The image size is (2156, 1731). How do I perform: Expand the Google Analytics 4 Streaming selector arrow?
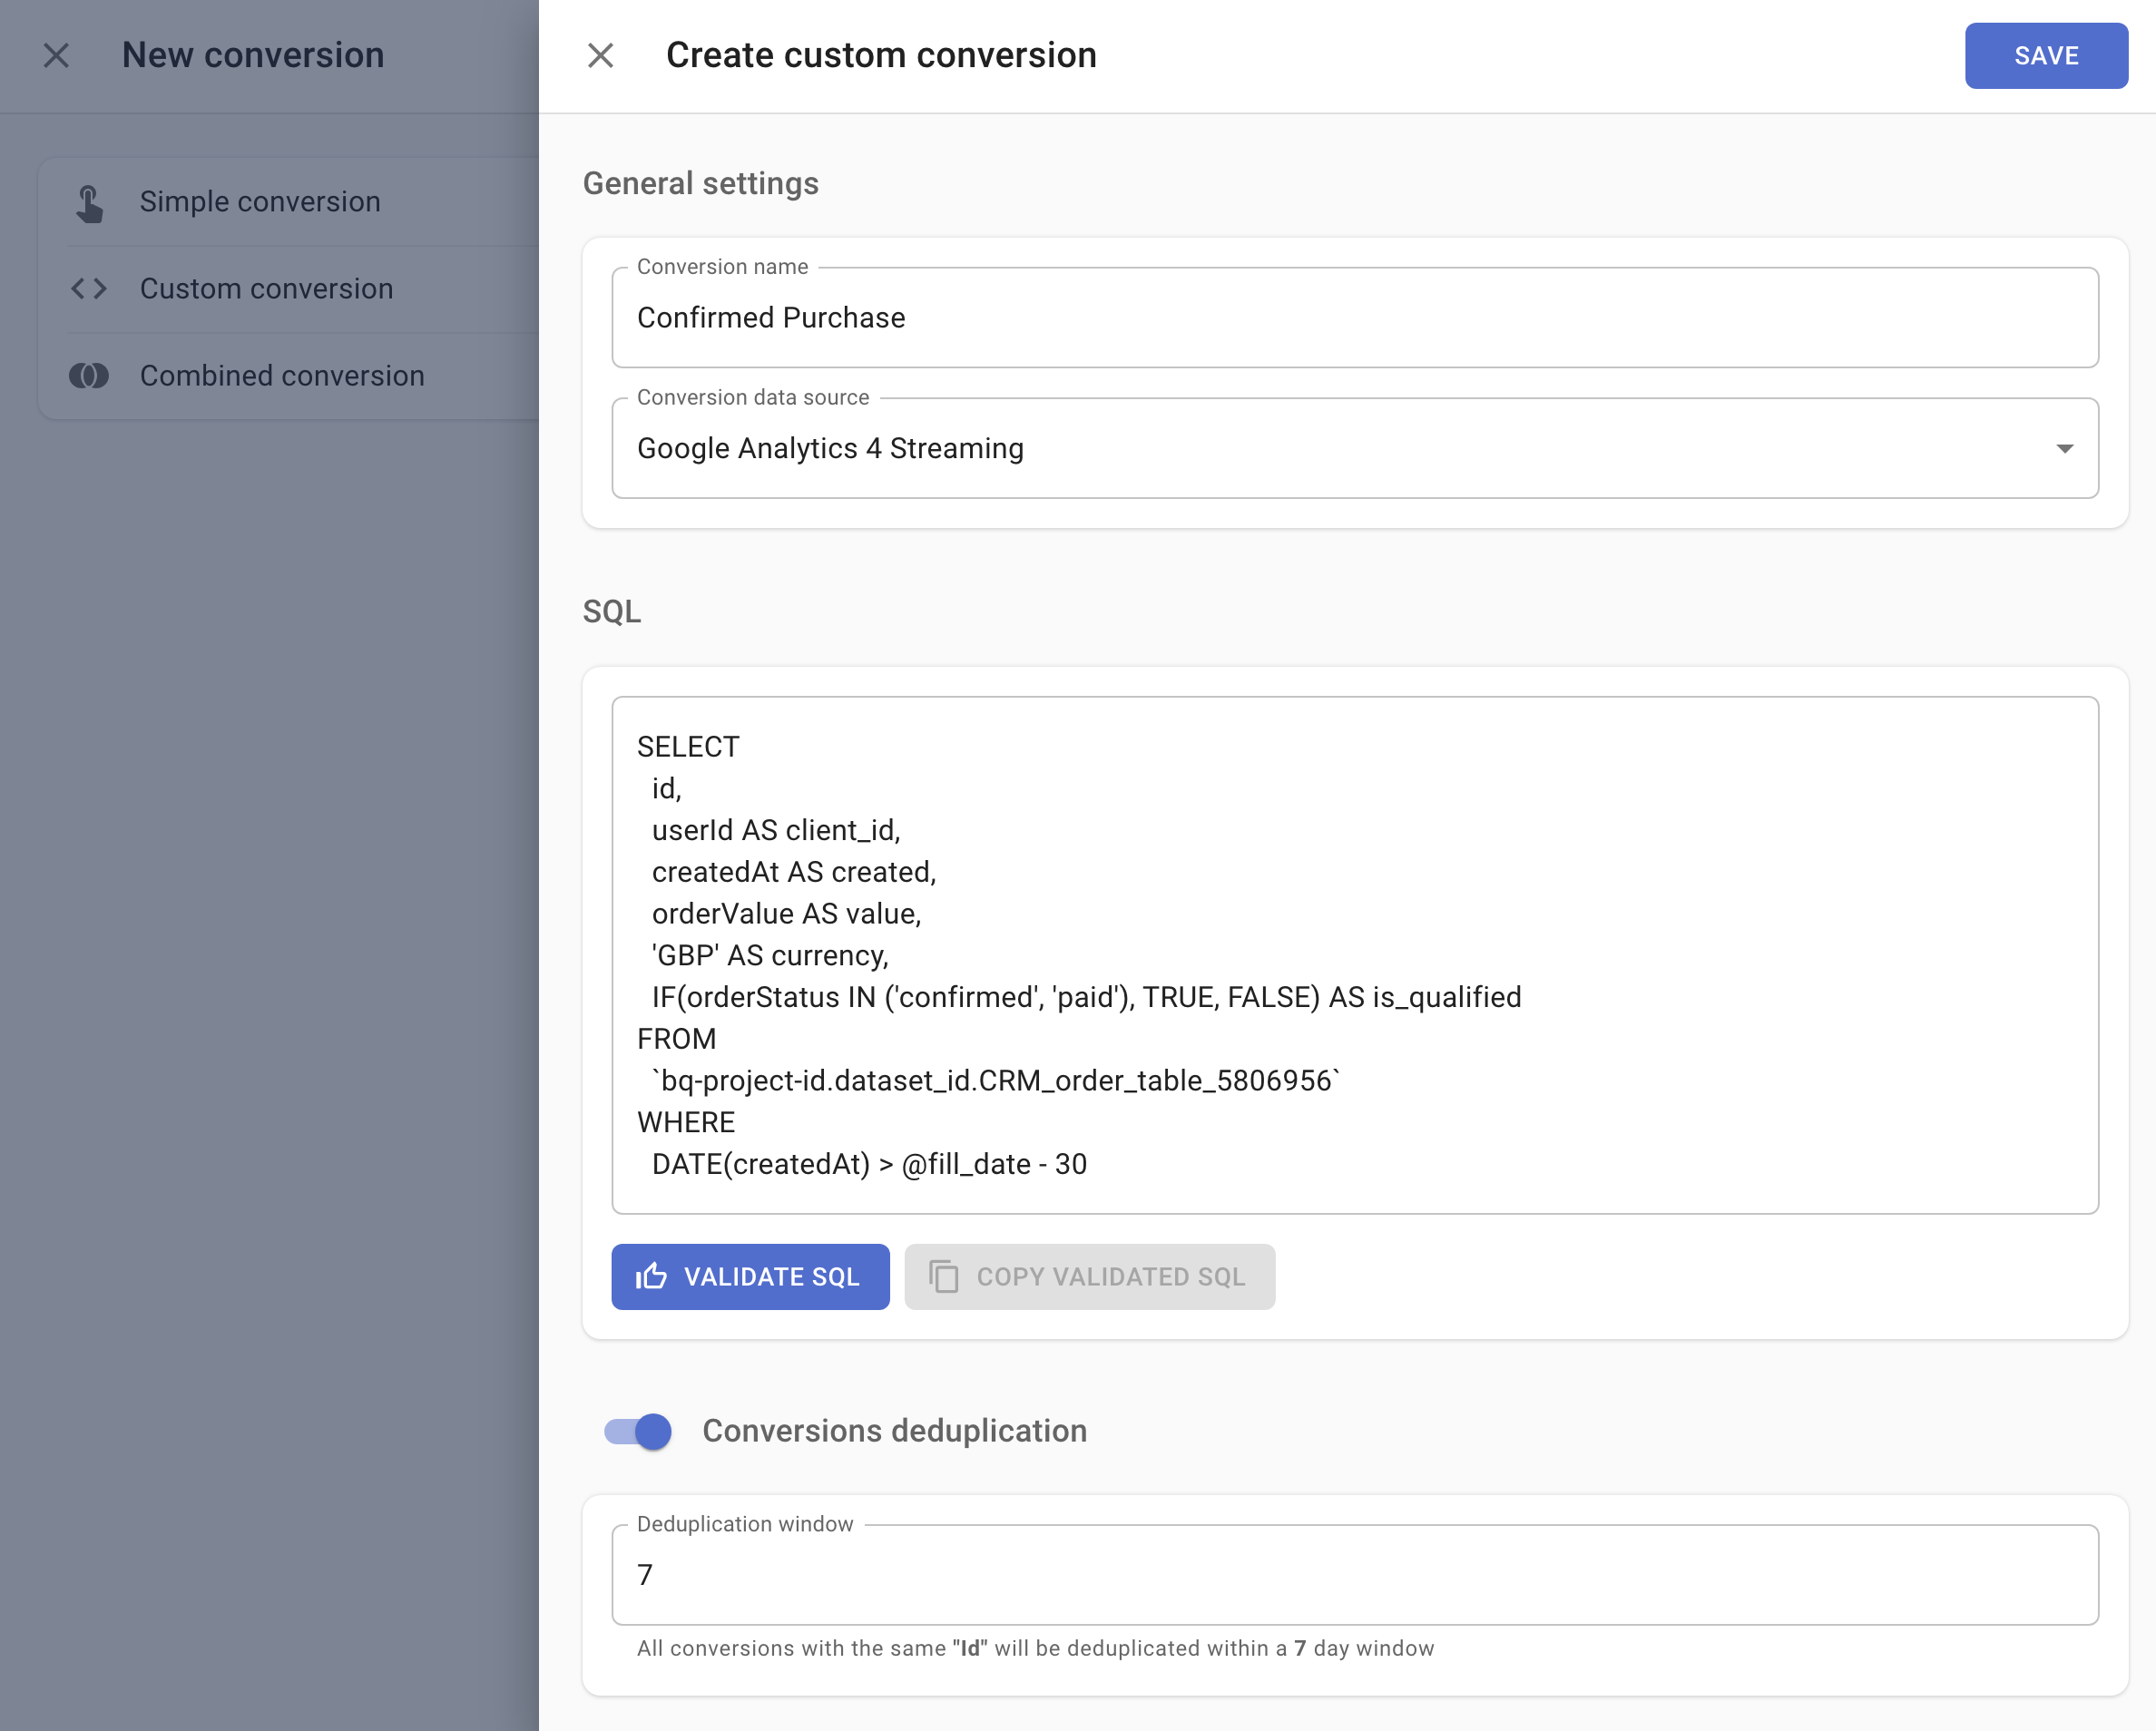pyautogui.click(x=2066, y=449)
